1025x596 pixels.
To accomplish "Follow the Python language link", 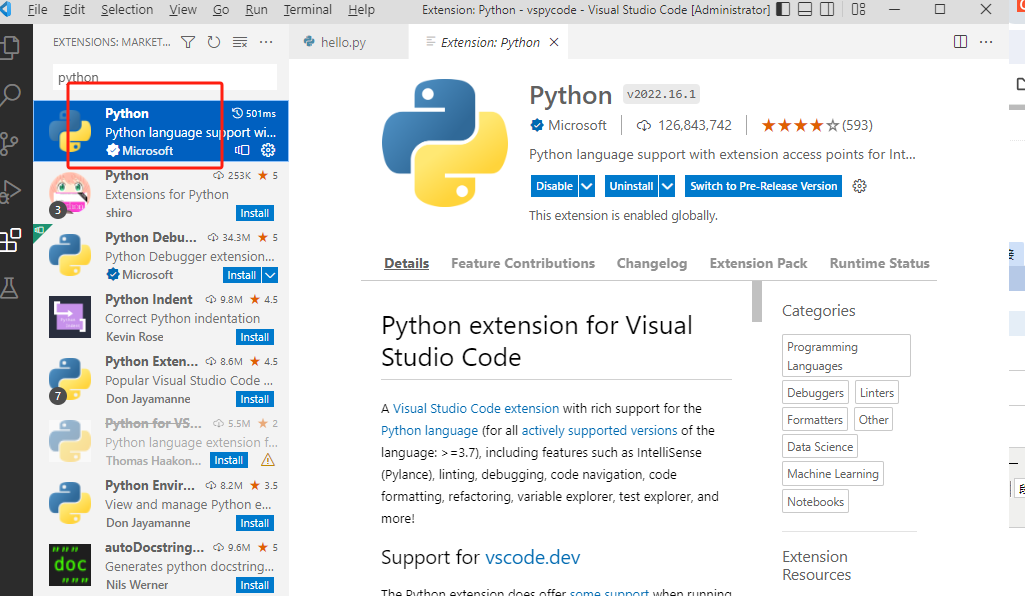I will click(x=429, y=430).
